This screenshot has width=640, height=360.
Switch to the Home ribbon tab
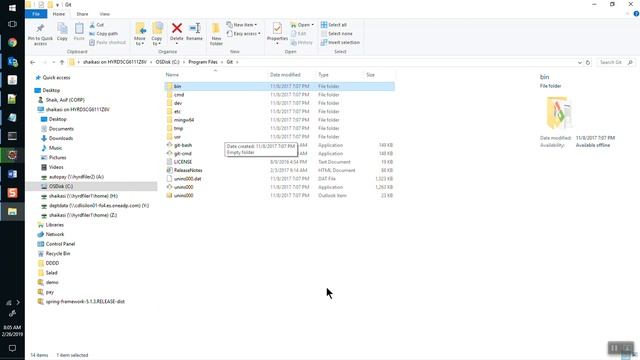tap(59, 14)
